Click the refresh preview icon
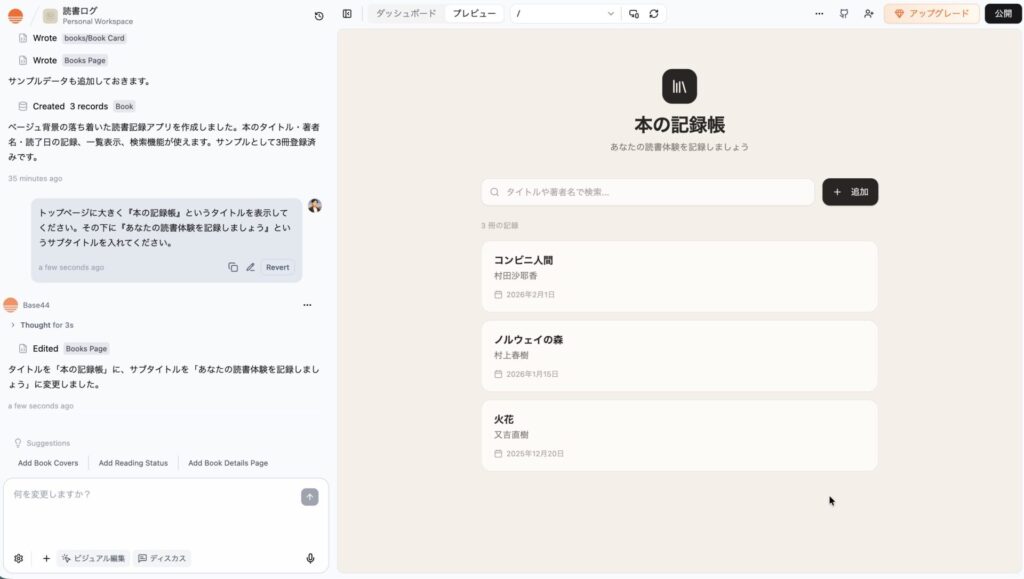The image size is (1024, 579). (x=654, y=14)
